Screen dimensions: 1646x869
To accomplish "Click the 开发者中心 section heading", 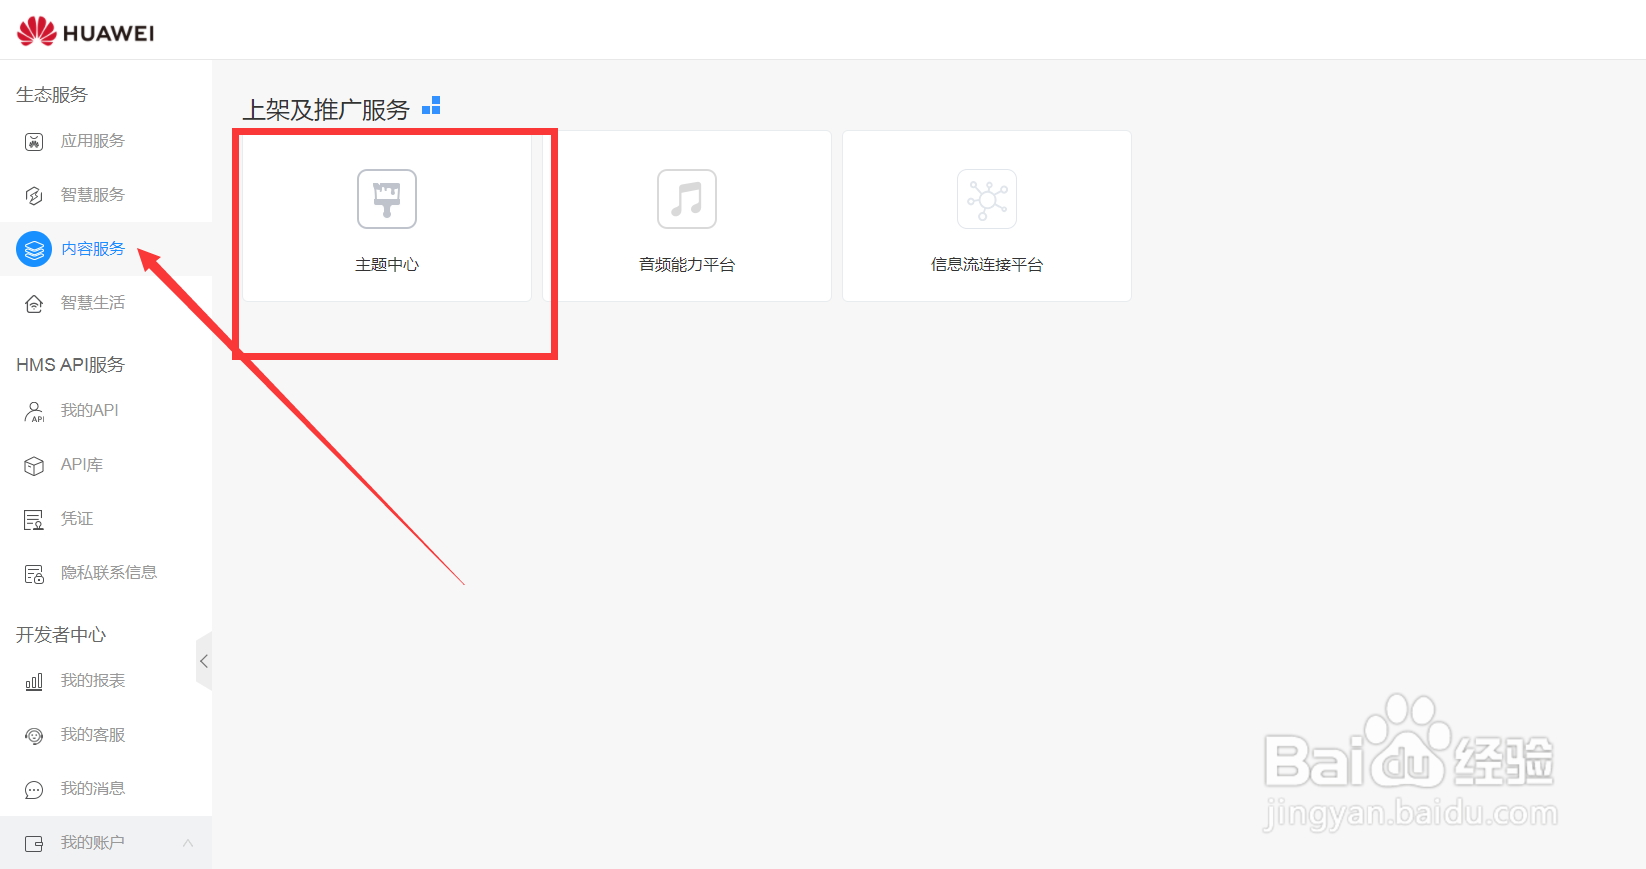I will (x=61, y=635).
